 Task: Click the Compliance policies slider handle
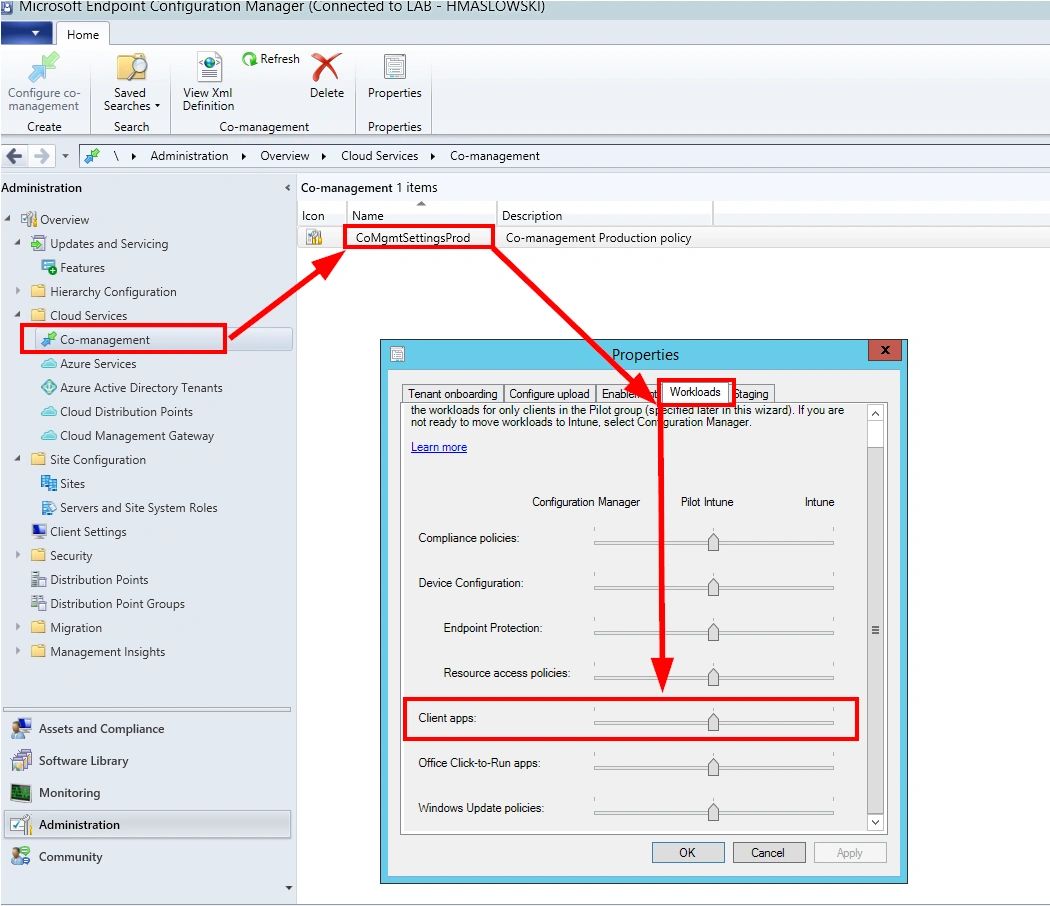tap(713, 542)
